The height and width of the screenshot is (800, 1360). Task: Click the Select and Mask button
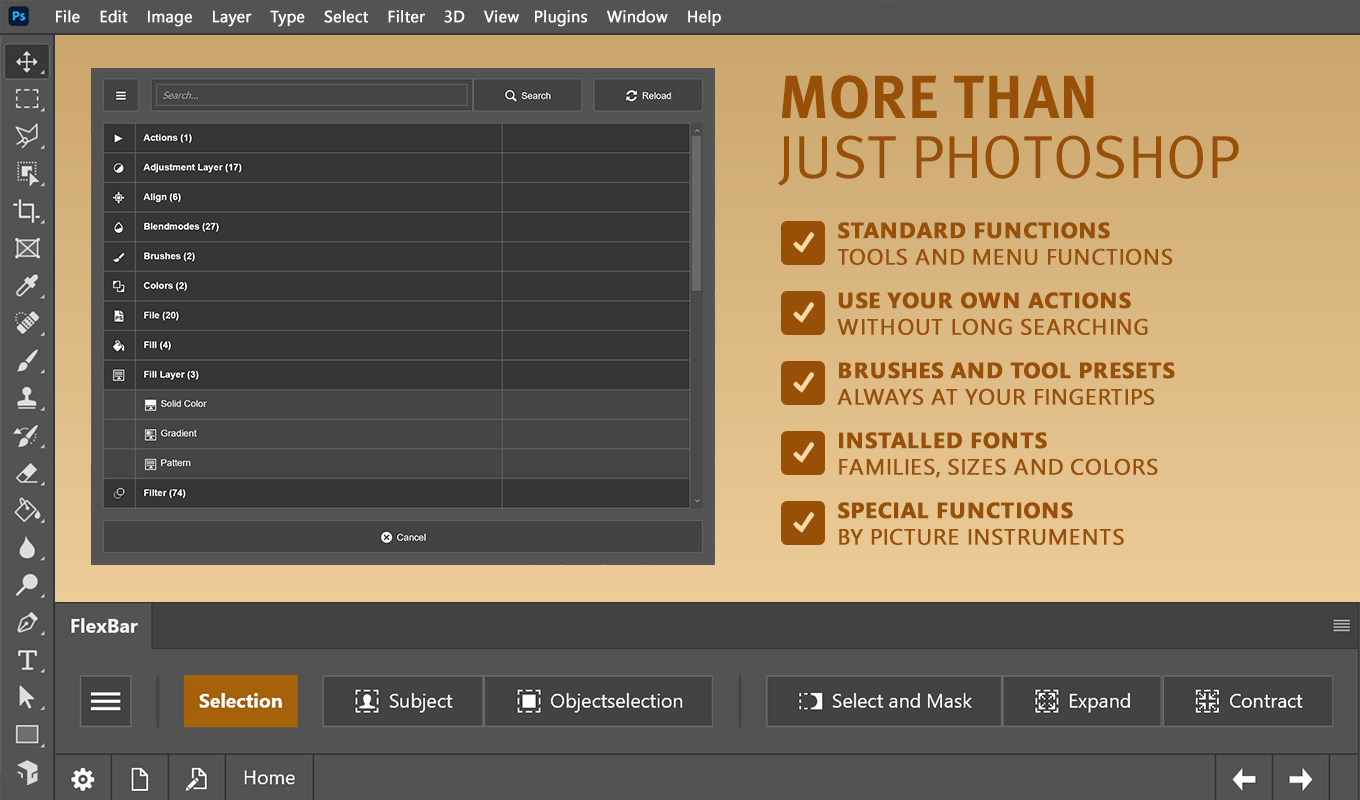coord(884,701)
